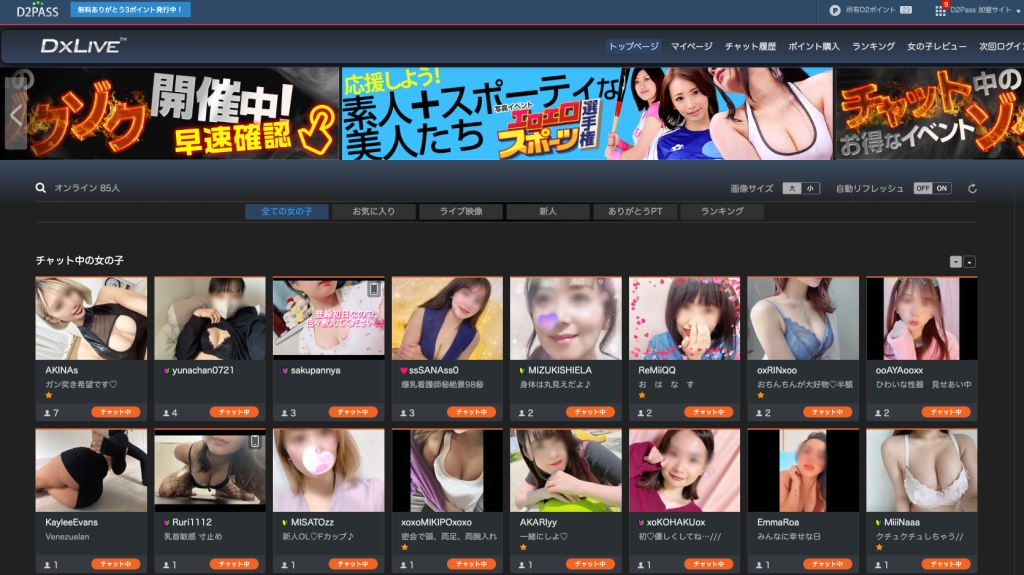Open ポイント購入 link in header

[x=814, y=46]
